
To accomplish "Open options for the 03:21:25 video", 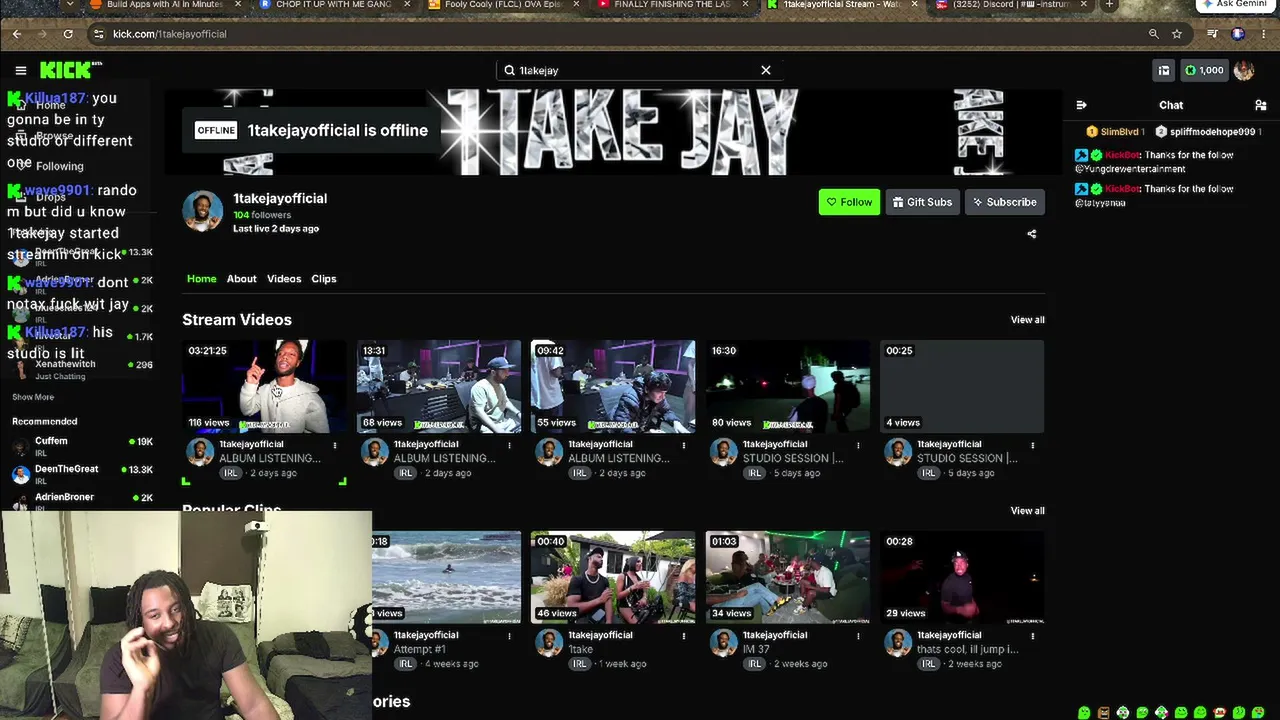I will [335, 445].
